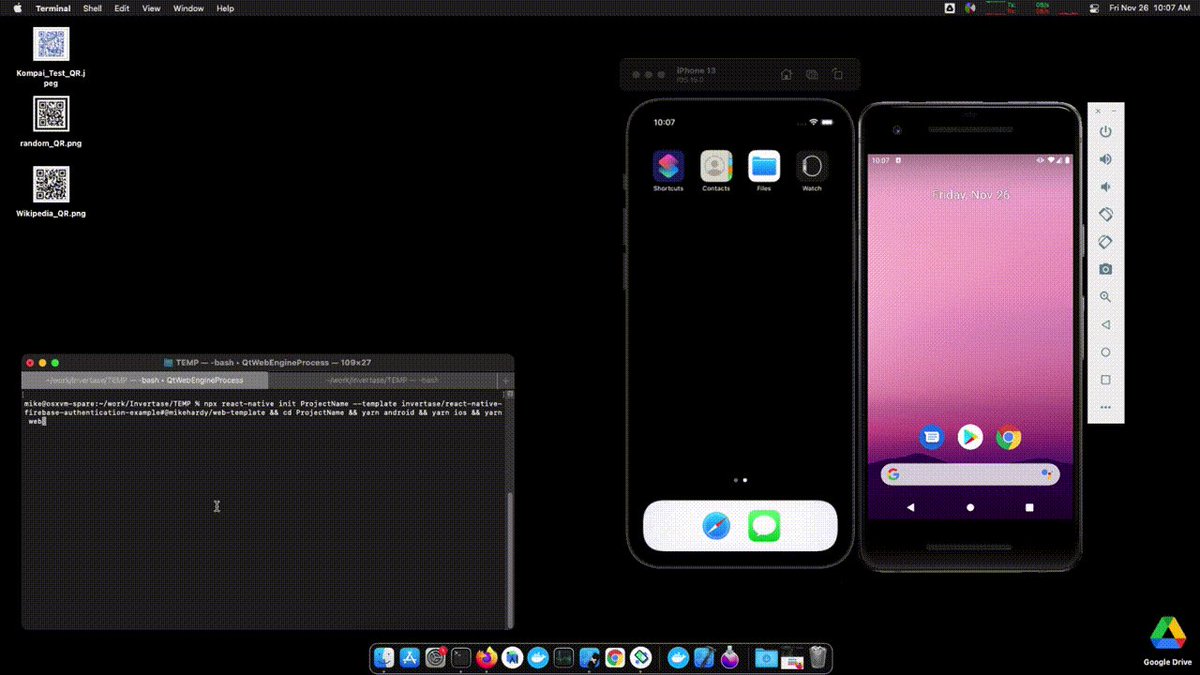
Task: Switch to the second terminal tab labeled bash
Action: 383,380
